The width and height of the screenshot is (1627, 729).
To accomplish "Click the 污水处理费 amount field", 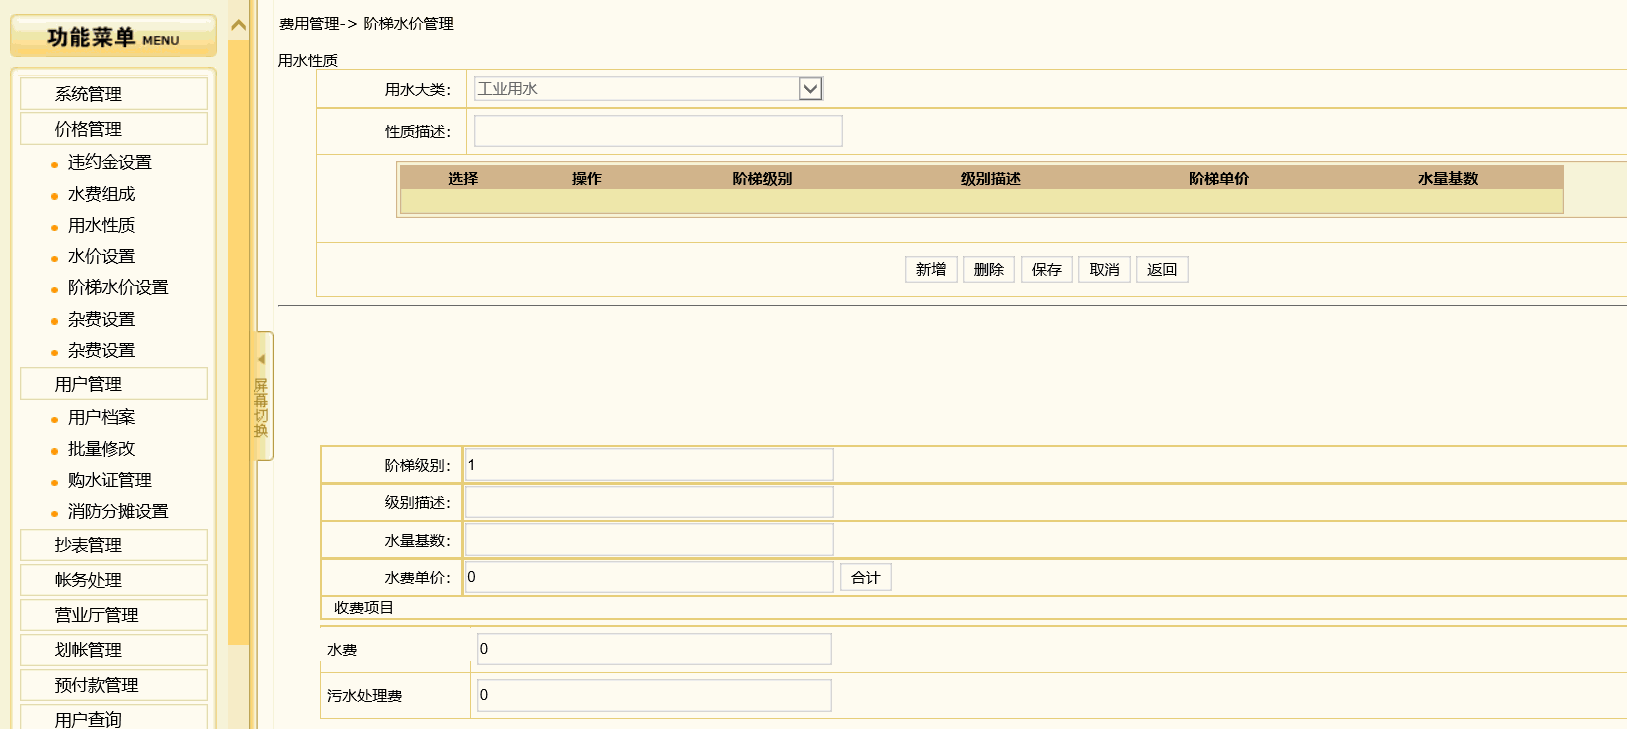I will click(654, 696).
